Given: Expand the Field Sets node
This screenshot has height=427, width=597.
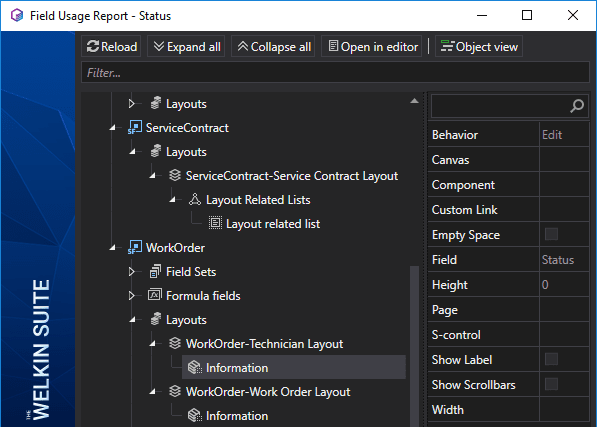Looking at the screenshot, I should click(x=132, y=272).
